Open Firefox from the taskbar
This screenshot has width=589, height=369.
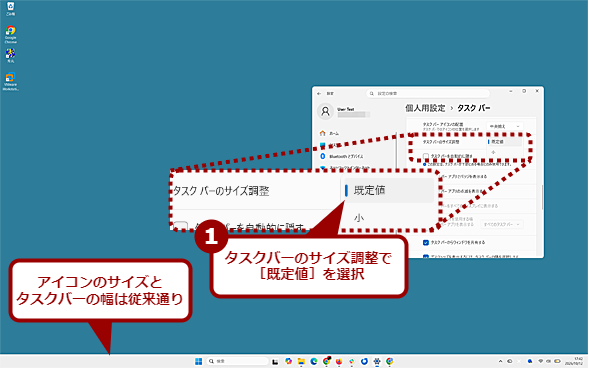339,361
